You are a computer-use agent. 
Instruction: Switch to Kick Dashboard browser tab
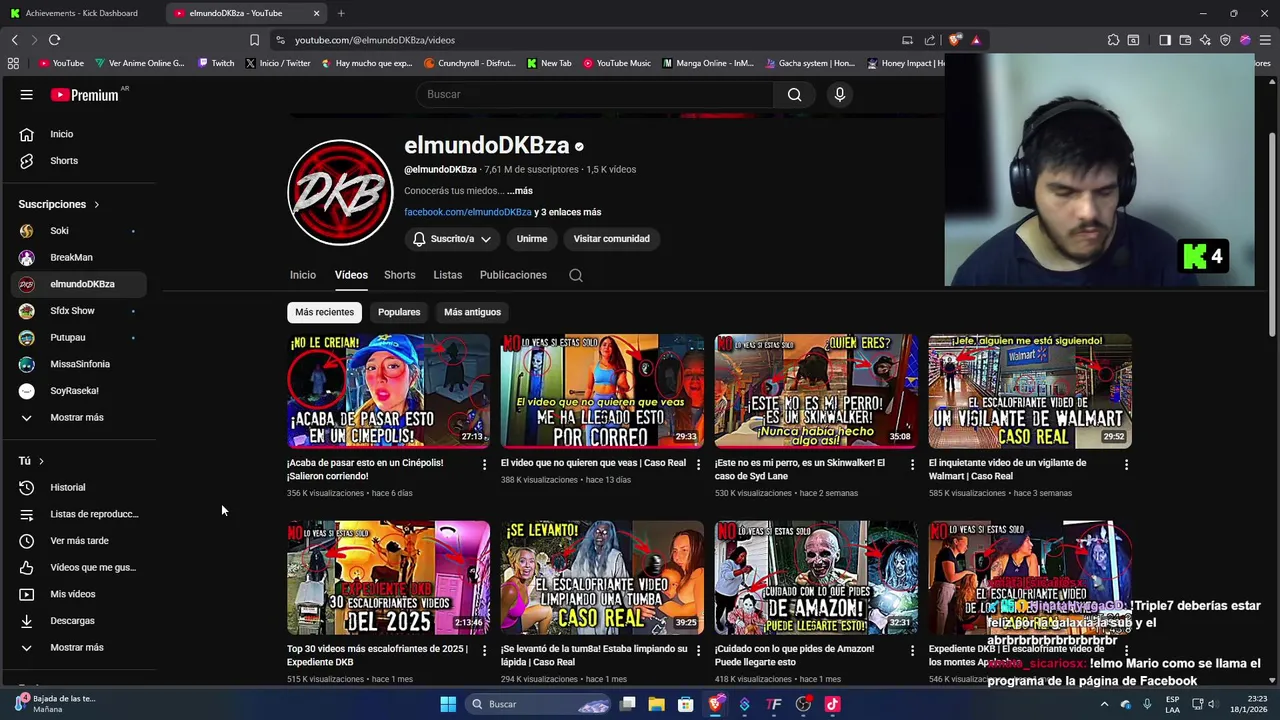[82, 13]
